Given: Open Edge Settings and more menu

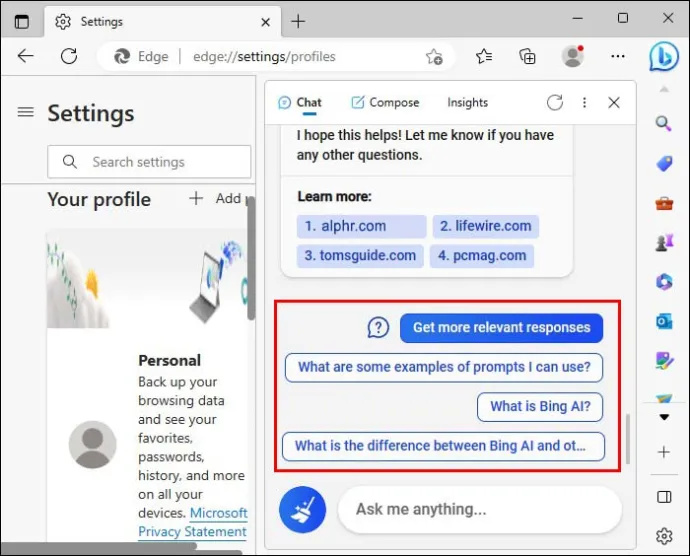Looking at the screenshot, I should (618, 56).
